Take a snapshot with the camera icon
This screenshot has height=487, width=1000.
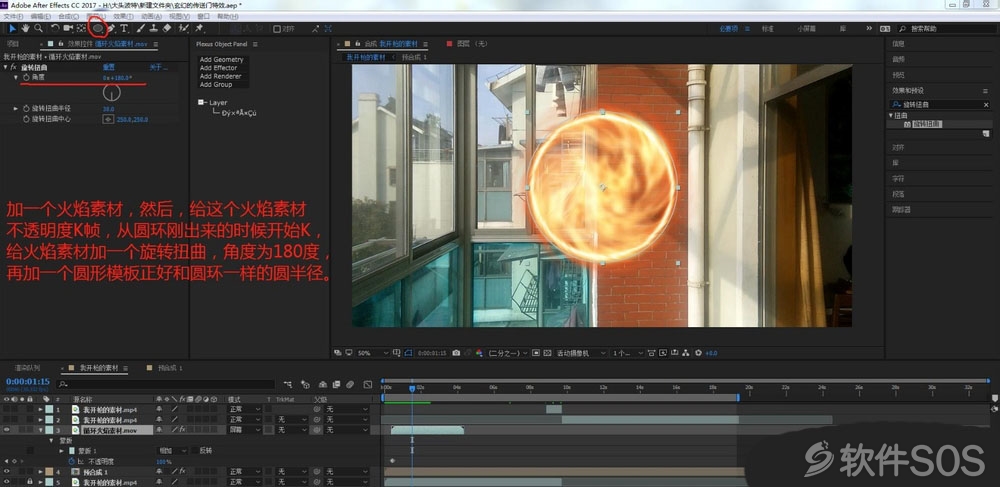pos(456,353)
